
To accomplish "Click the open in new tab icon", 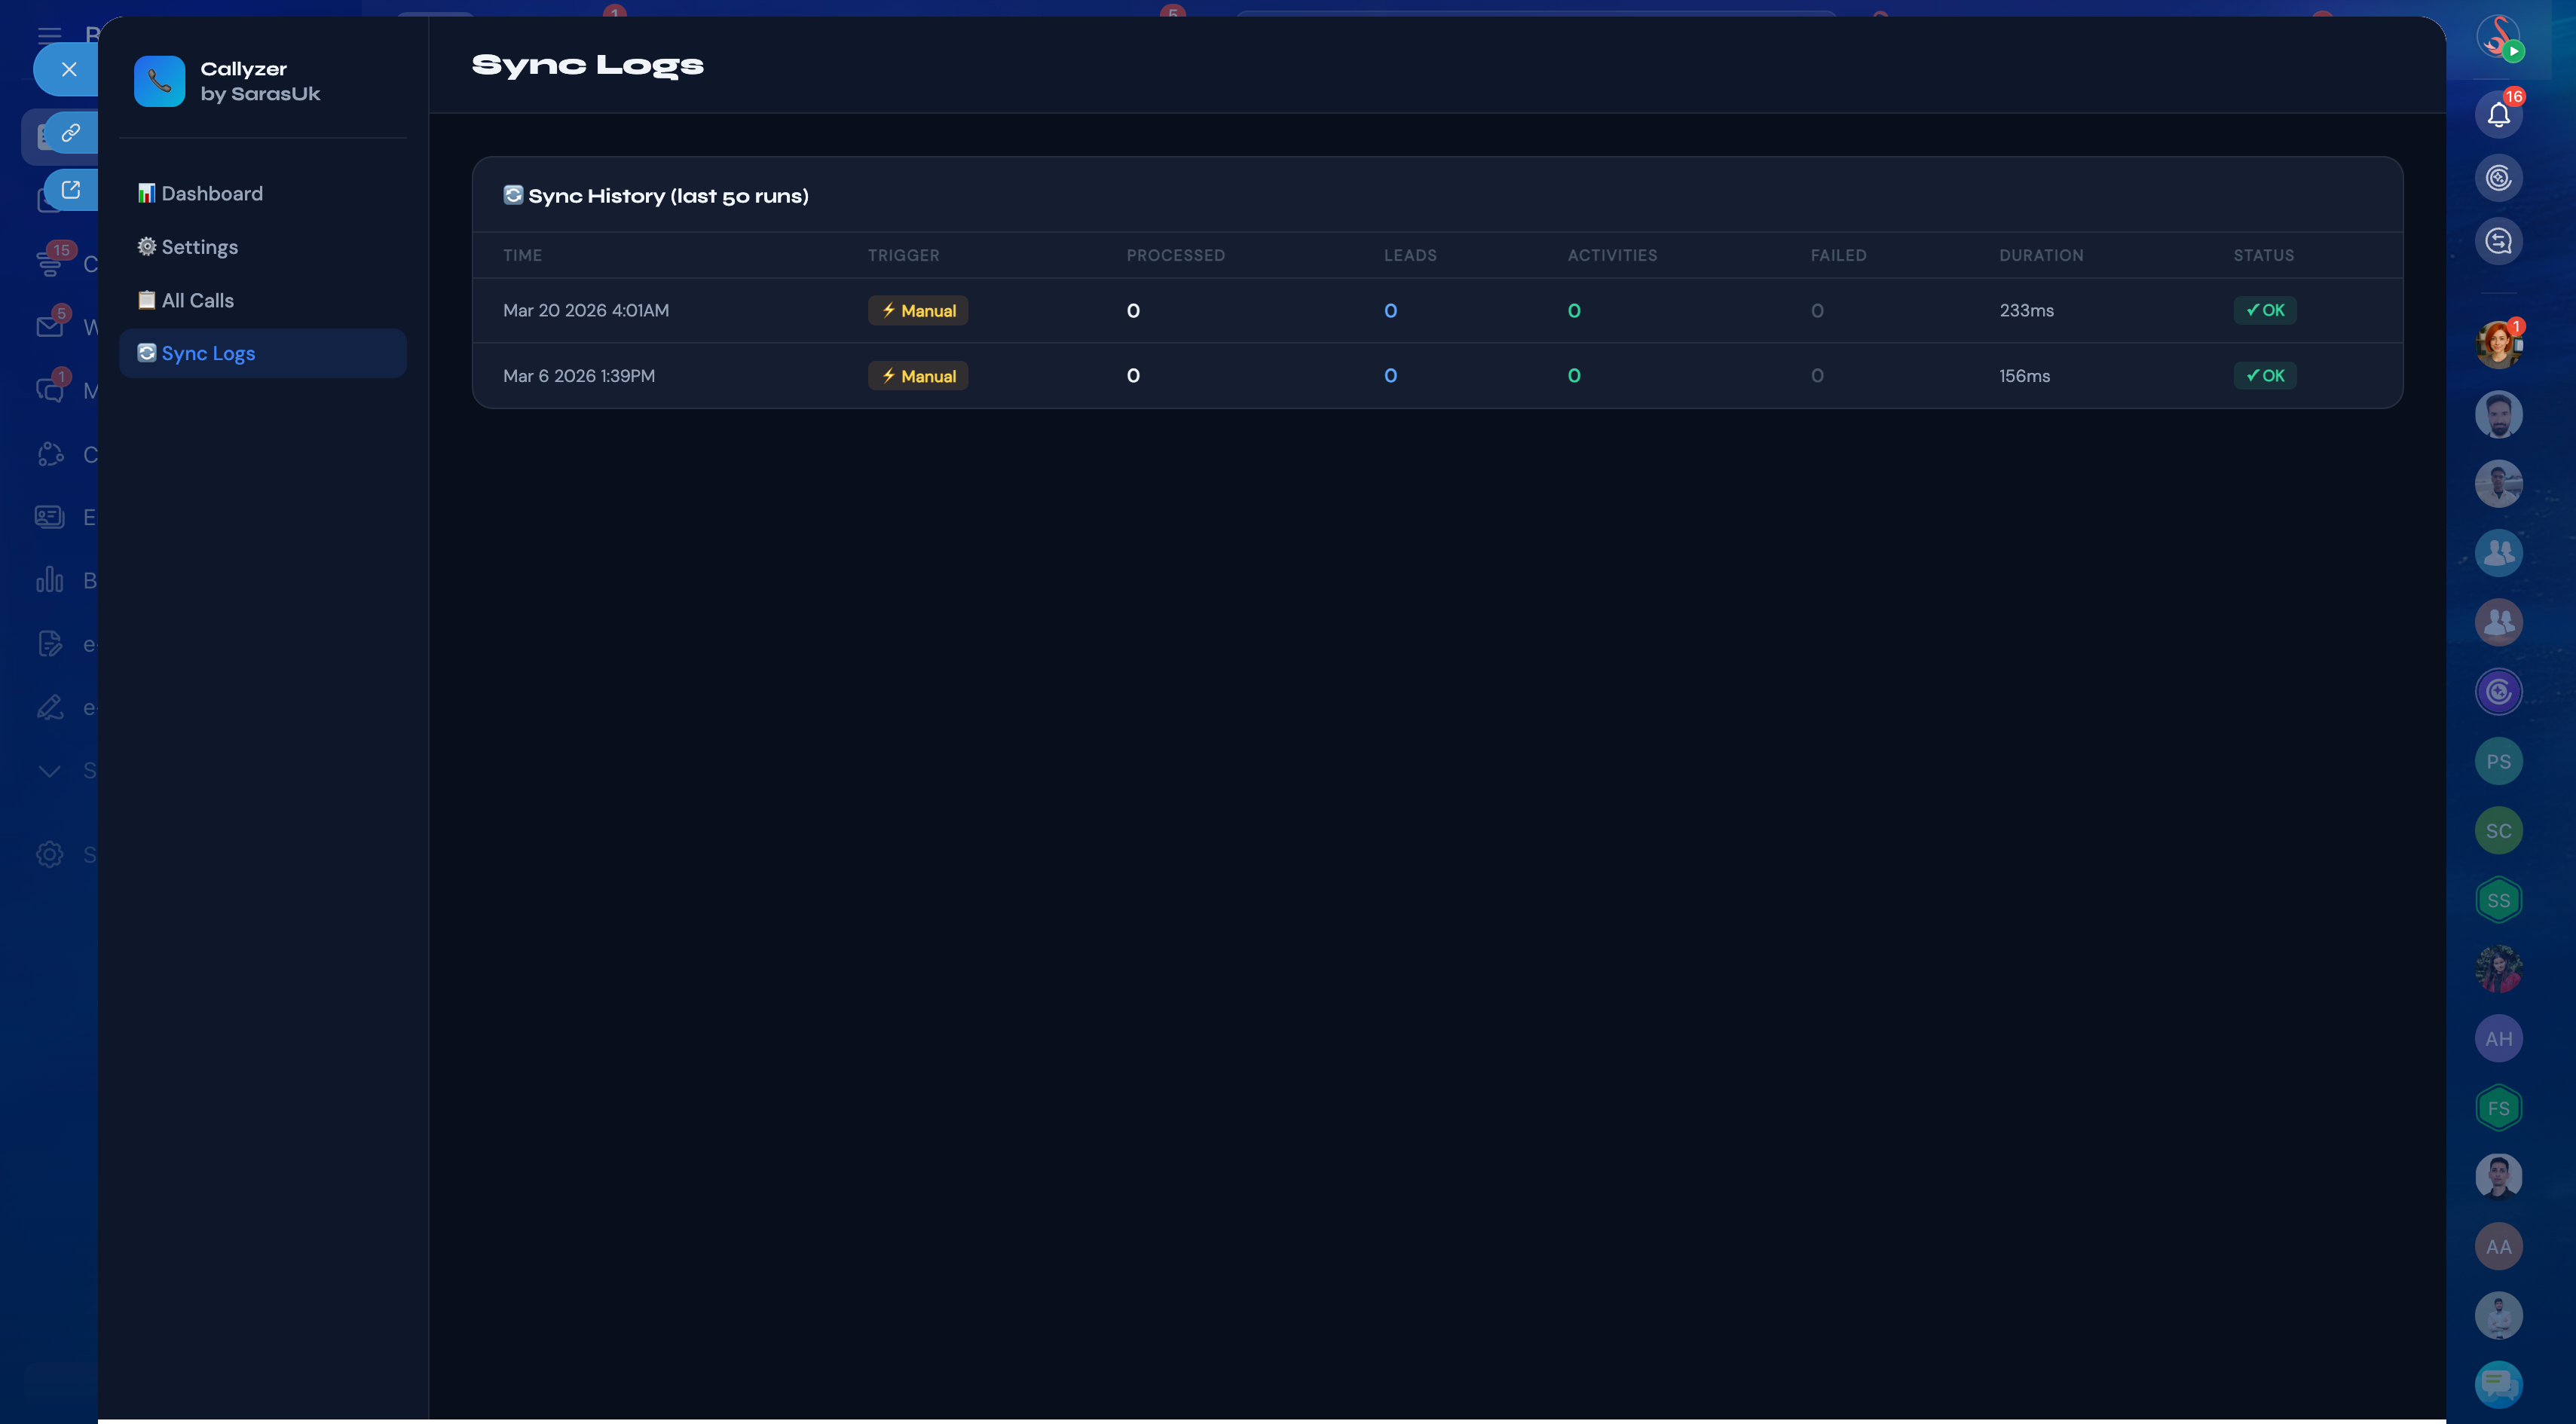I will 70,189.
